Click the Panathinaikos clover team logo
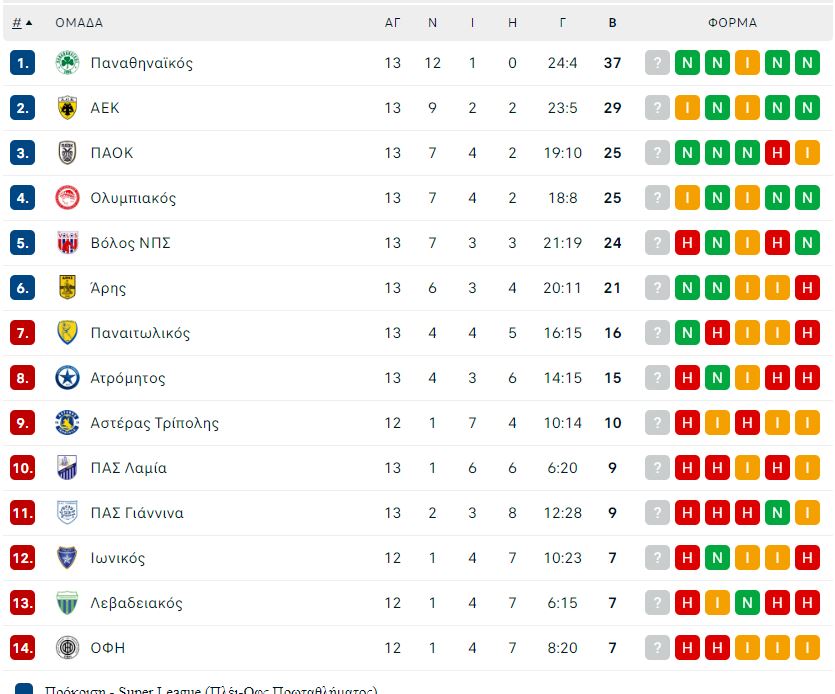Image resolution: width=835 pixels, height=694 pixels. 67,63
